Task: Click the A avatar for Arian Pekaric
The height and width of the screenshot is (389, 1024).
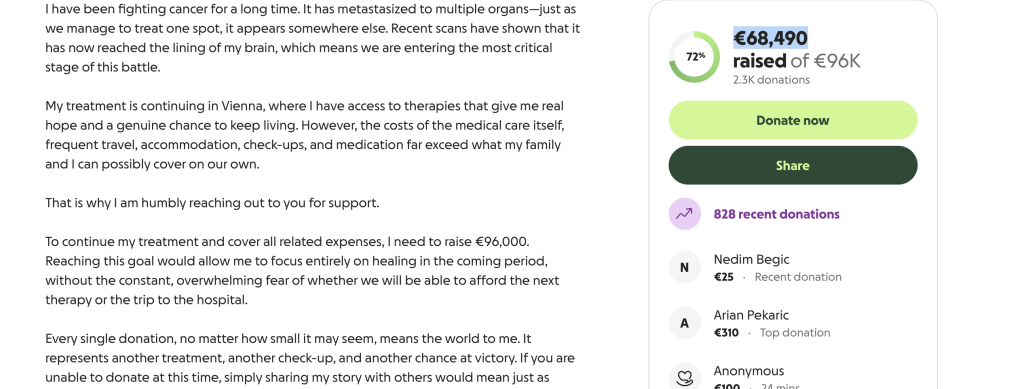Action: point(684,323)
